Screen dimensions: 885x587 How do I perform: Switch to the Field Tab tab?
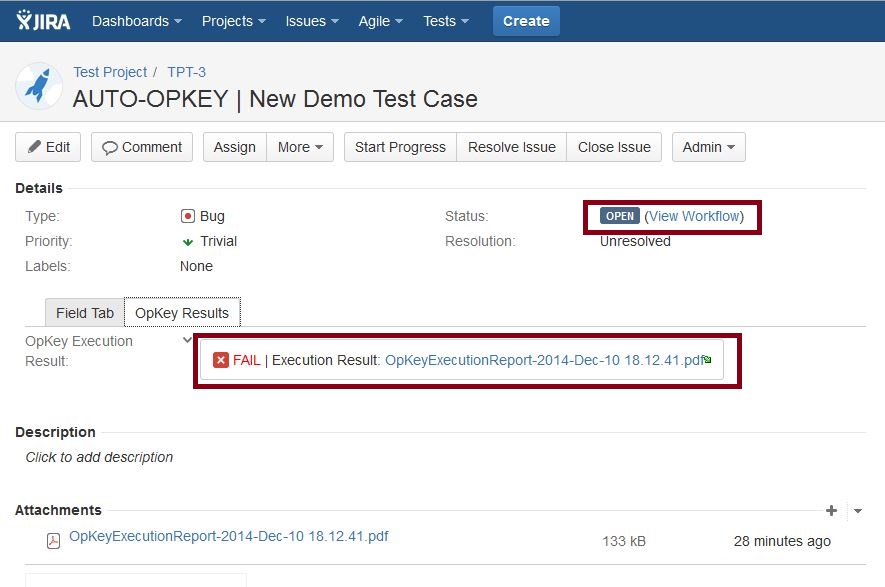[x=85, y=313]
